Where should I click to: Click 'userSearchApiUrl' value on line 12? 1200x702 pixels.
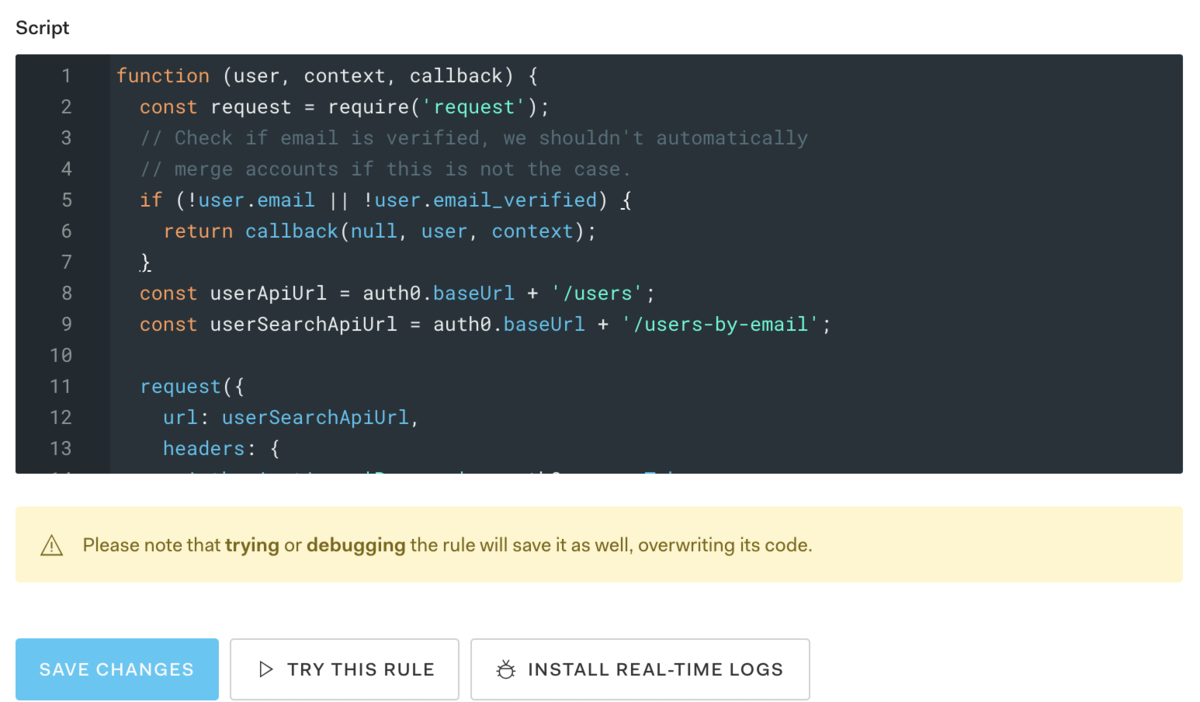coord(315,417)
